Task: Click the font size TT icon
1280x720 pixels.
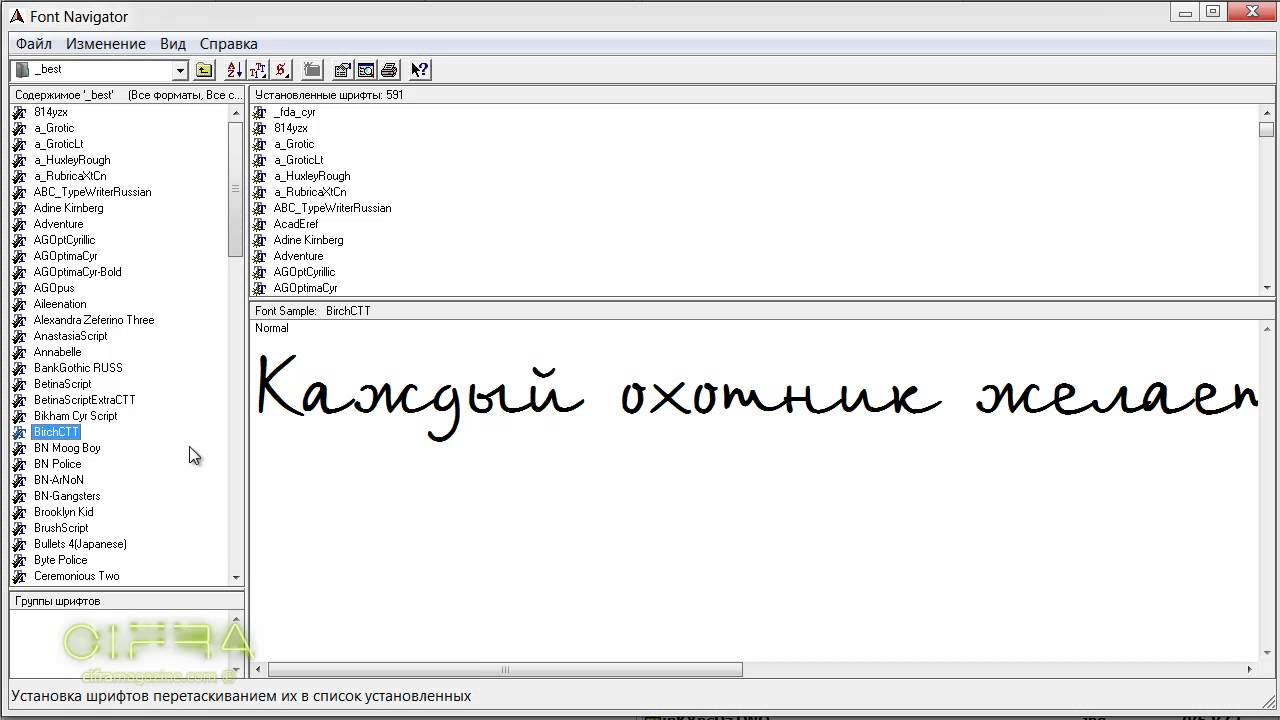Action: [x=258, y=70]
